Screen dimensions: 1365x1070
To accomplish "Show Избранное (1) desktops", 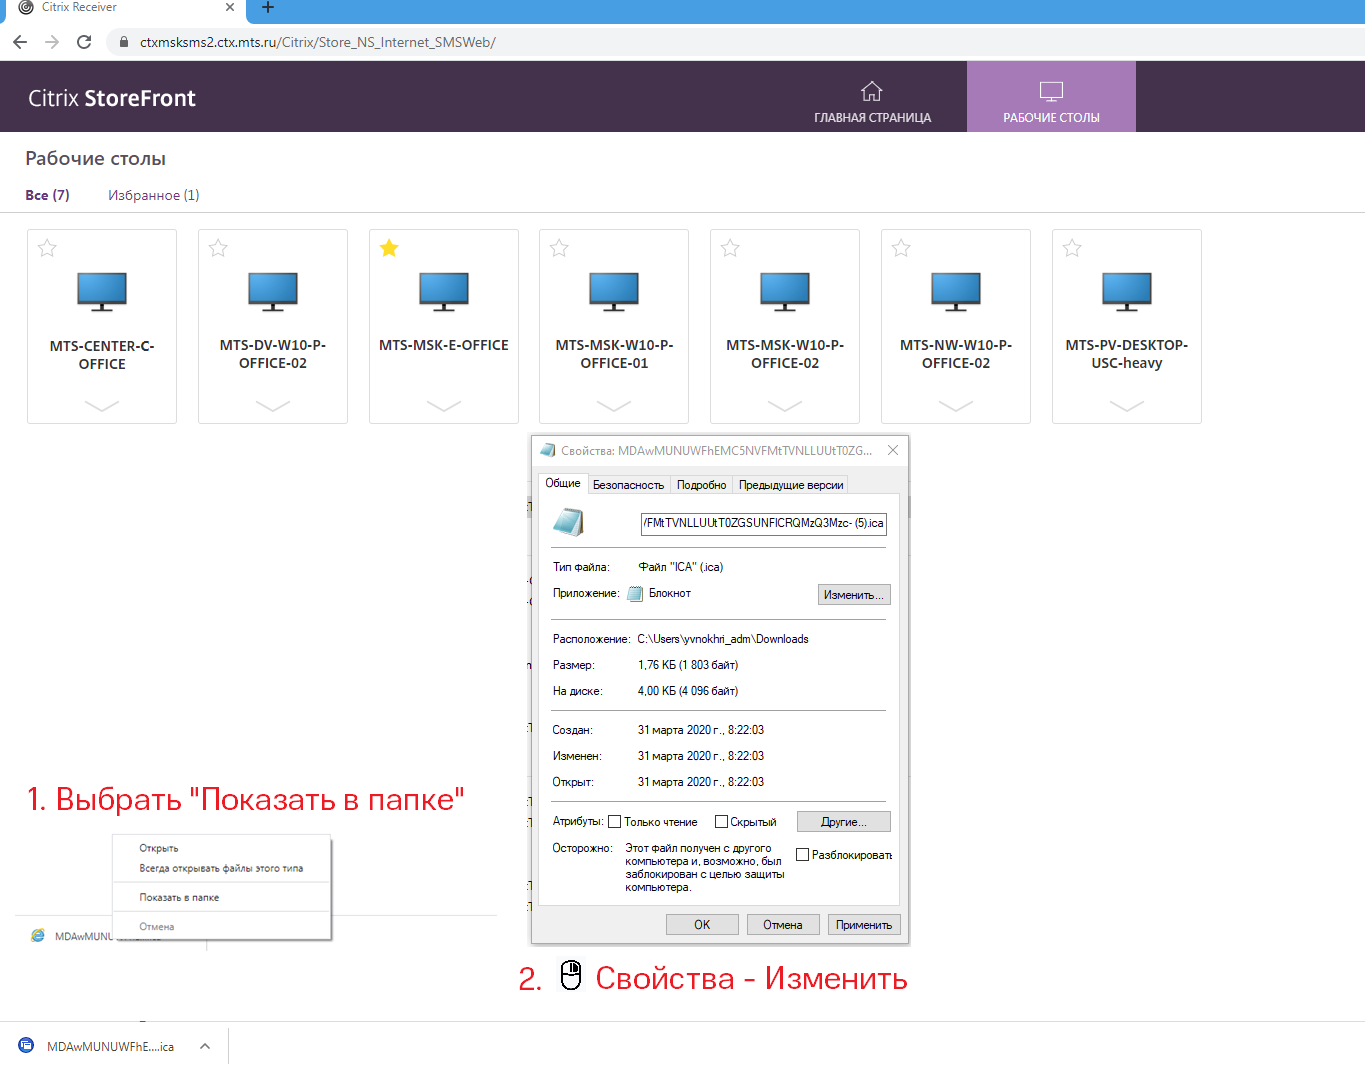I will pos(154,195).
